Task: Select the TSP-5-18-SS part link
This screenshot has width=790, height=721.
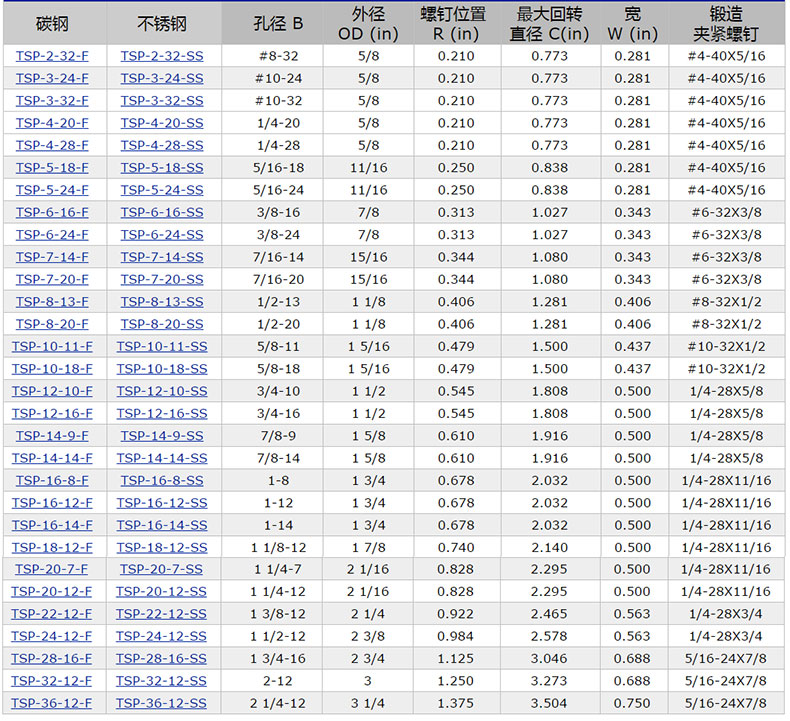Action: click(161, 168)
